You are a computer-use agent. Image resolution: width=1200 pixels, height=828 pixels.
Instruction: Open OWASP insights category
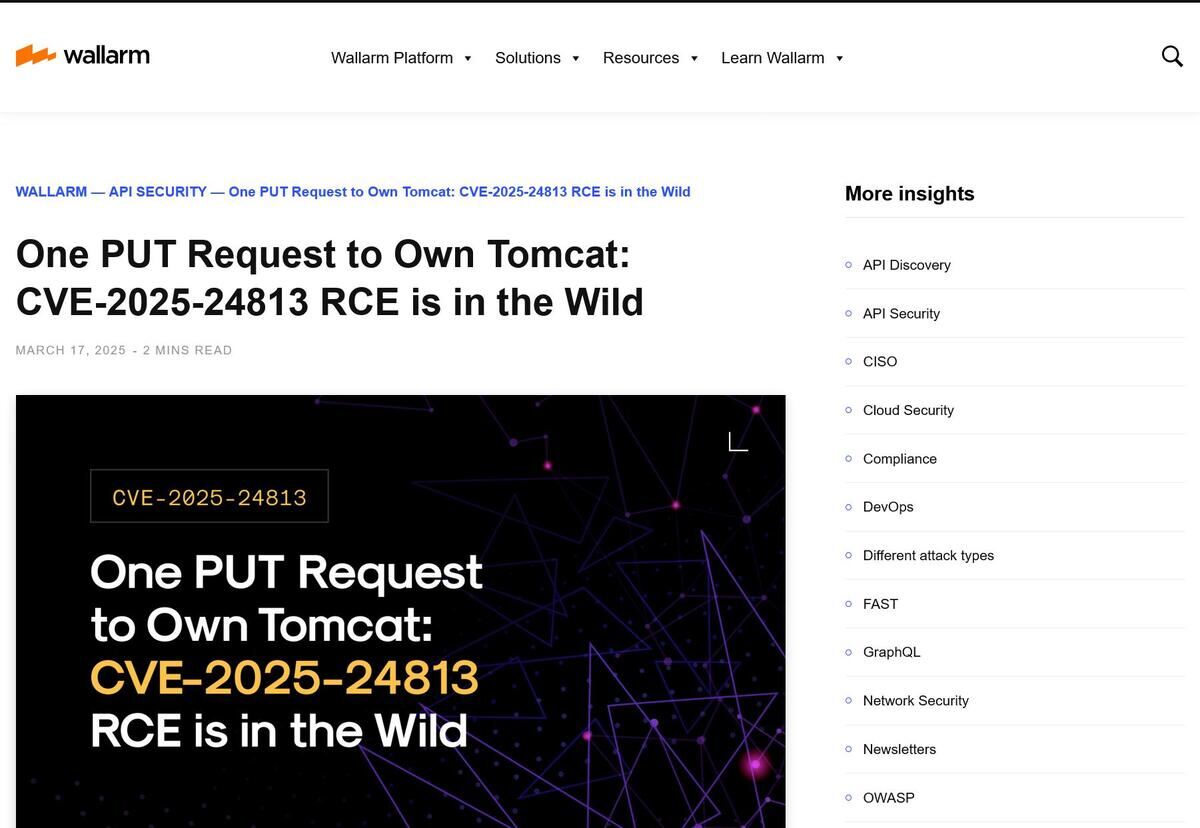tap(888, 798)
